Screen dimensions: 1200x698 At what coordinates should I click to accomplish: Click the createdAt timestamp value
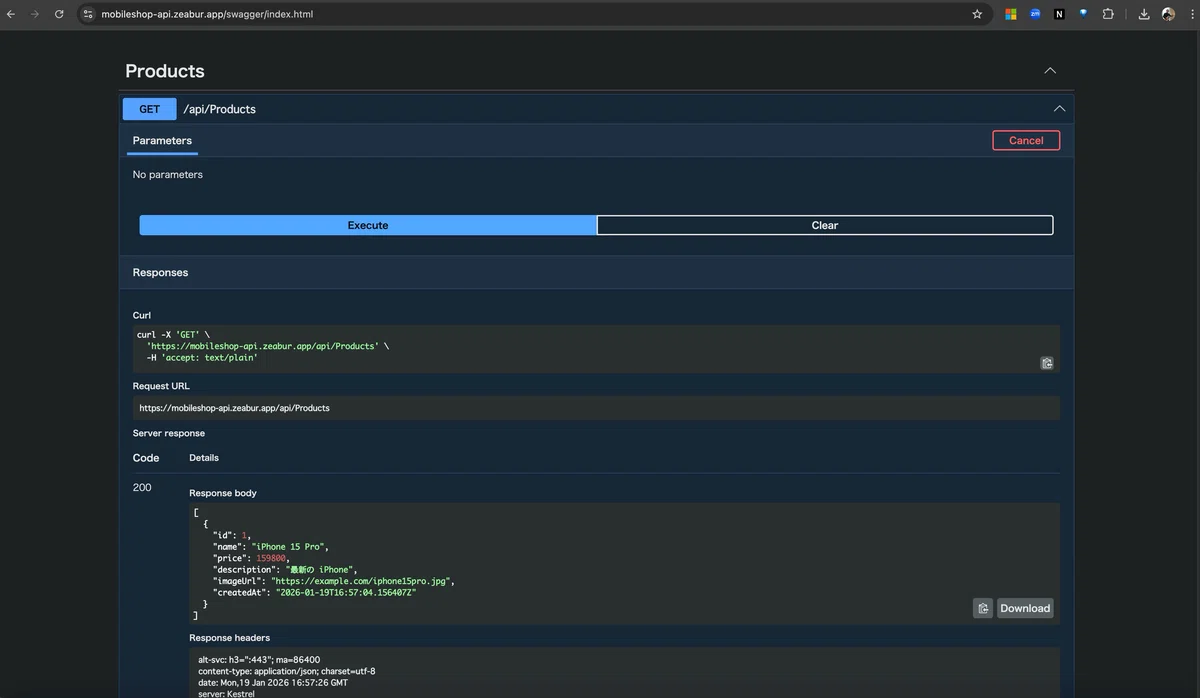346,592
